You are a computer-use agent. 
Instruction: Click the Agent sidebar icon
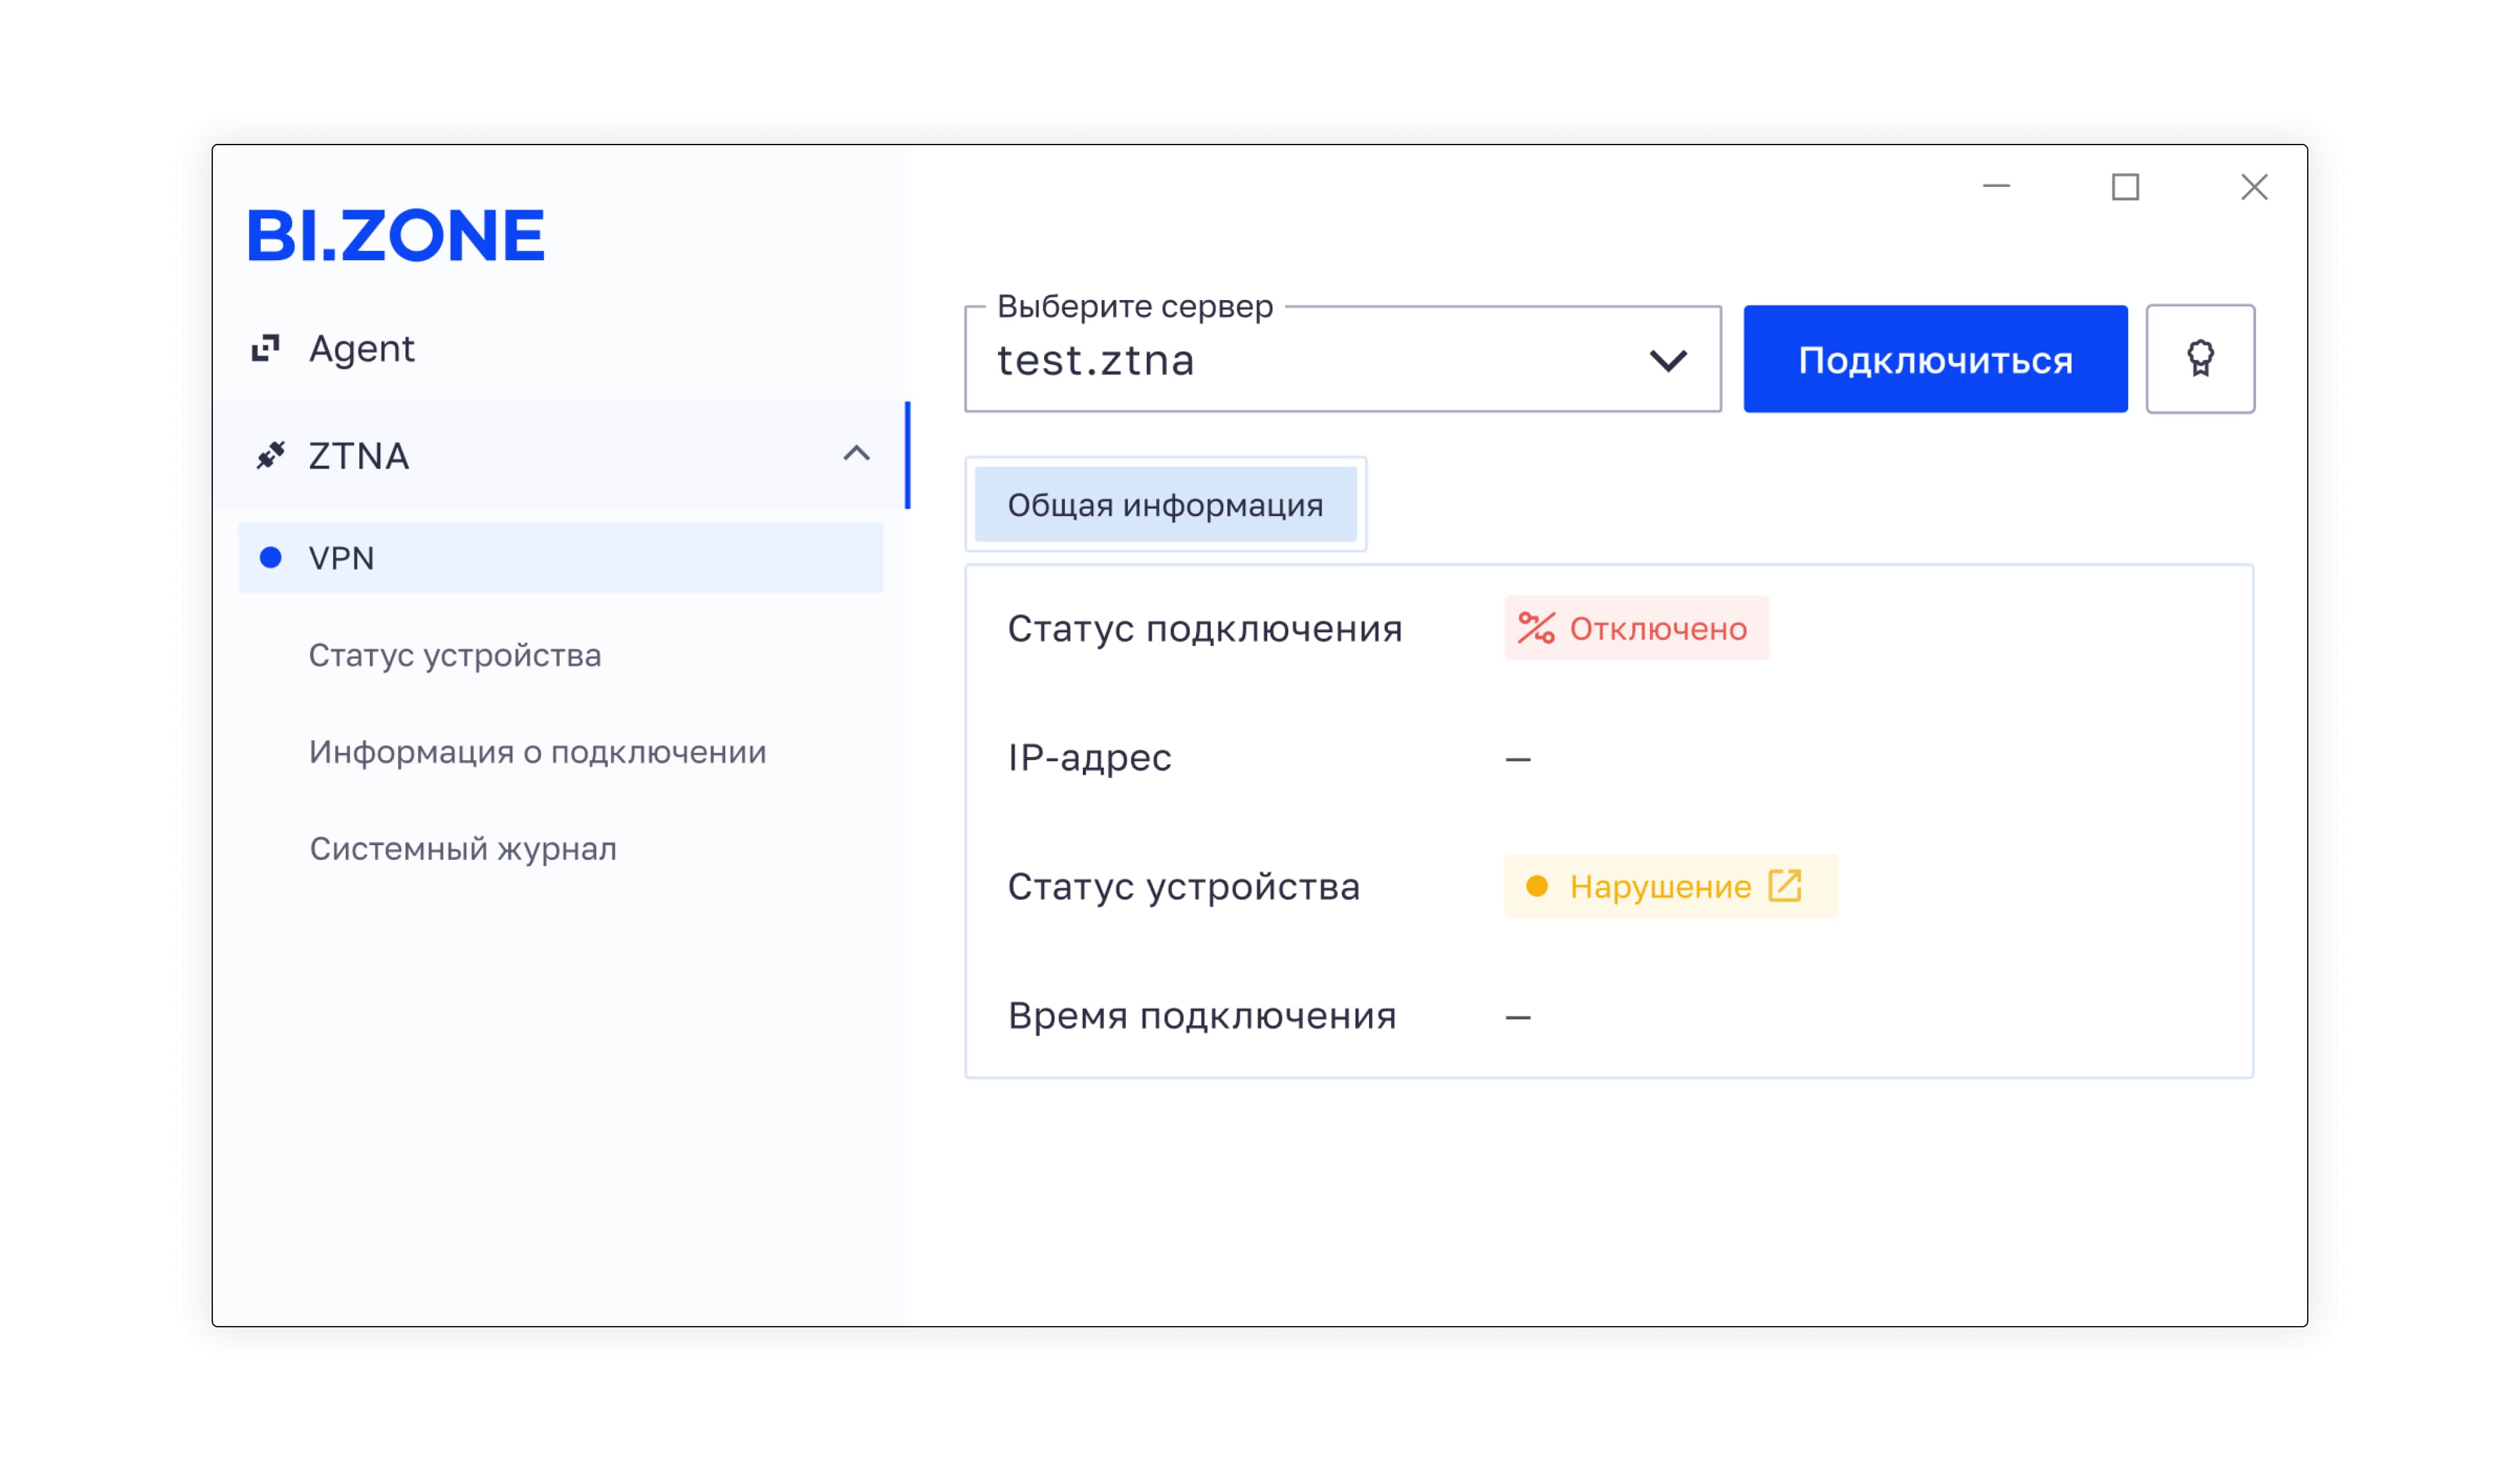(x=265, y=348)
